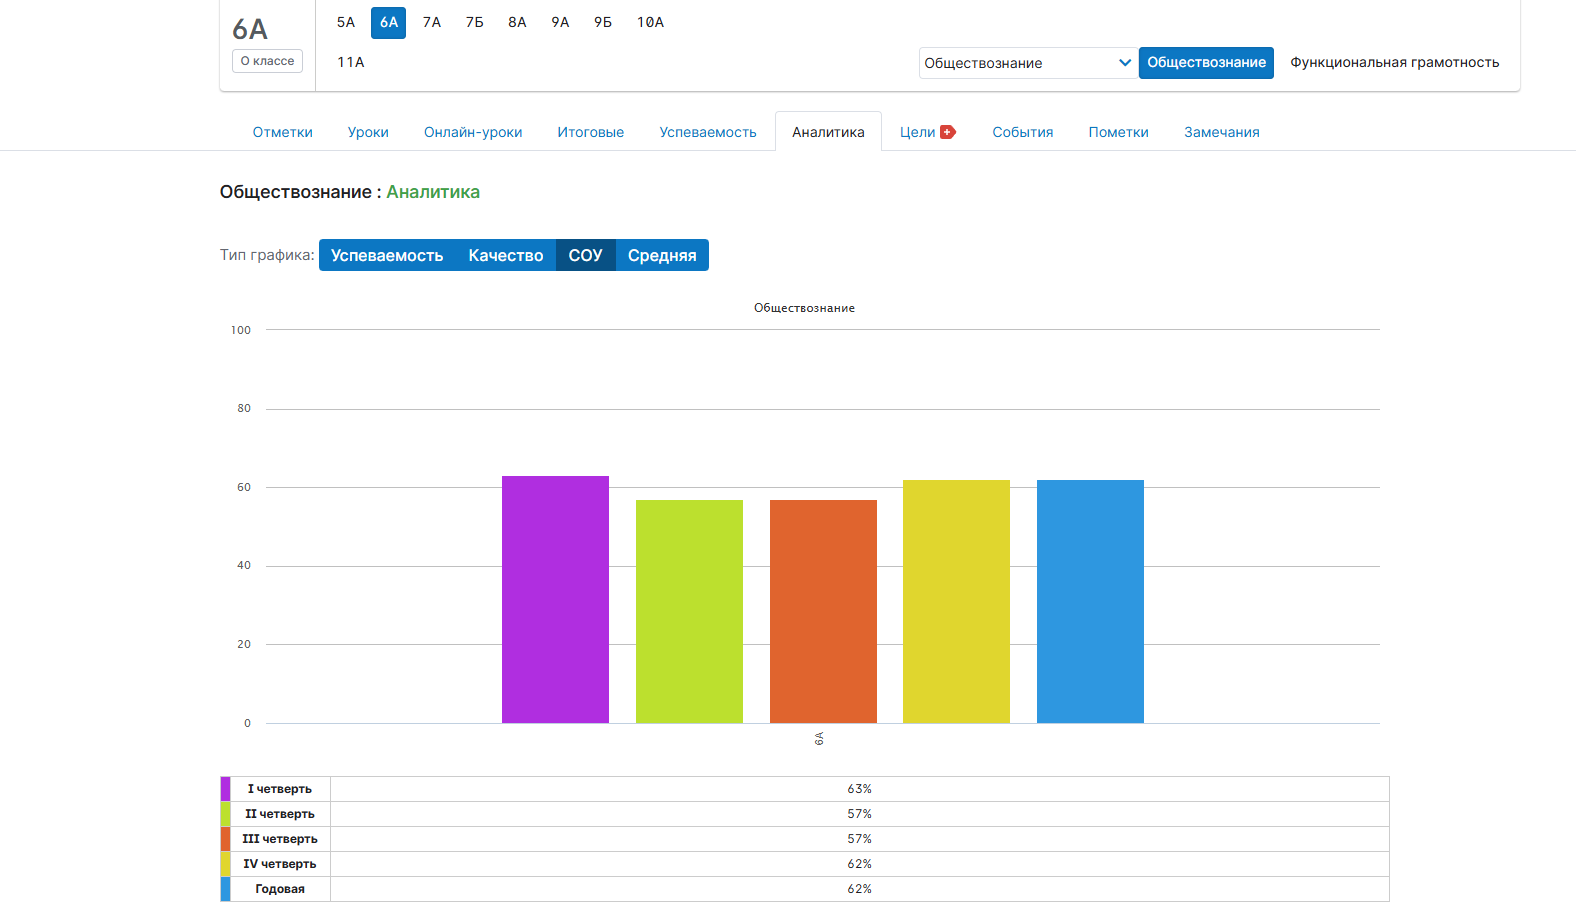Select class 5А
This screenshot has height=912, width=1576.
click(x=346, y=22)
